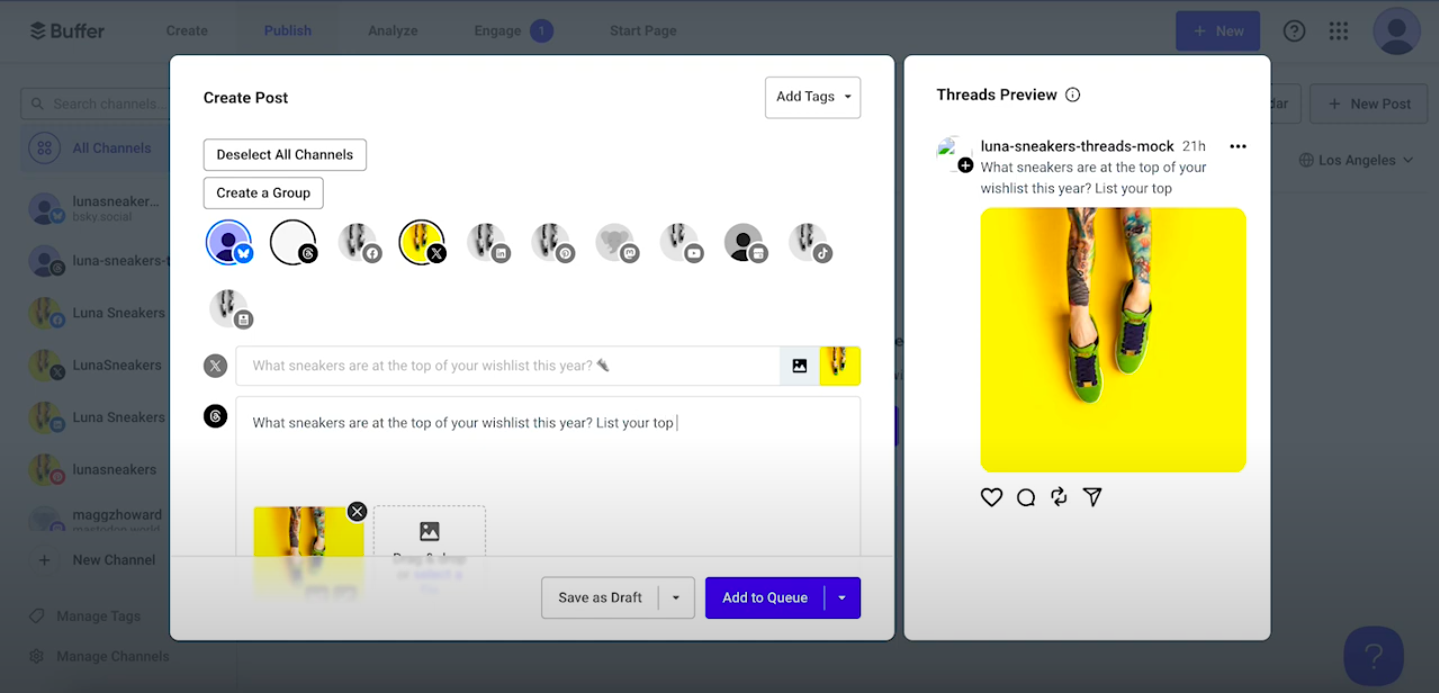Viewport: 1439px width, 693px height.
Task: Click the heart like icon in preview
Action: pyautogui.click(x=991, y=497)
